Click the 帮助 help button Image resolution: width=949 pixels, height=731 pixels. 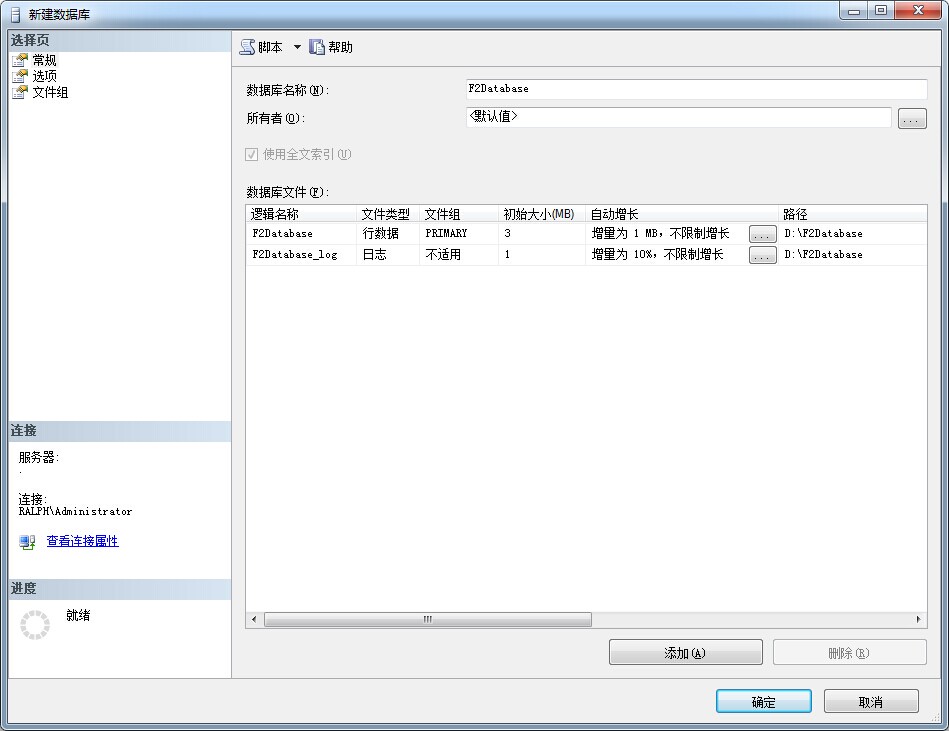tap(331, 47)
